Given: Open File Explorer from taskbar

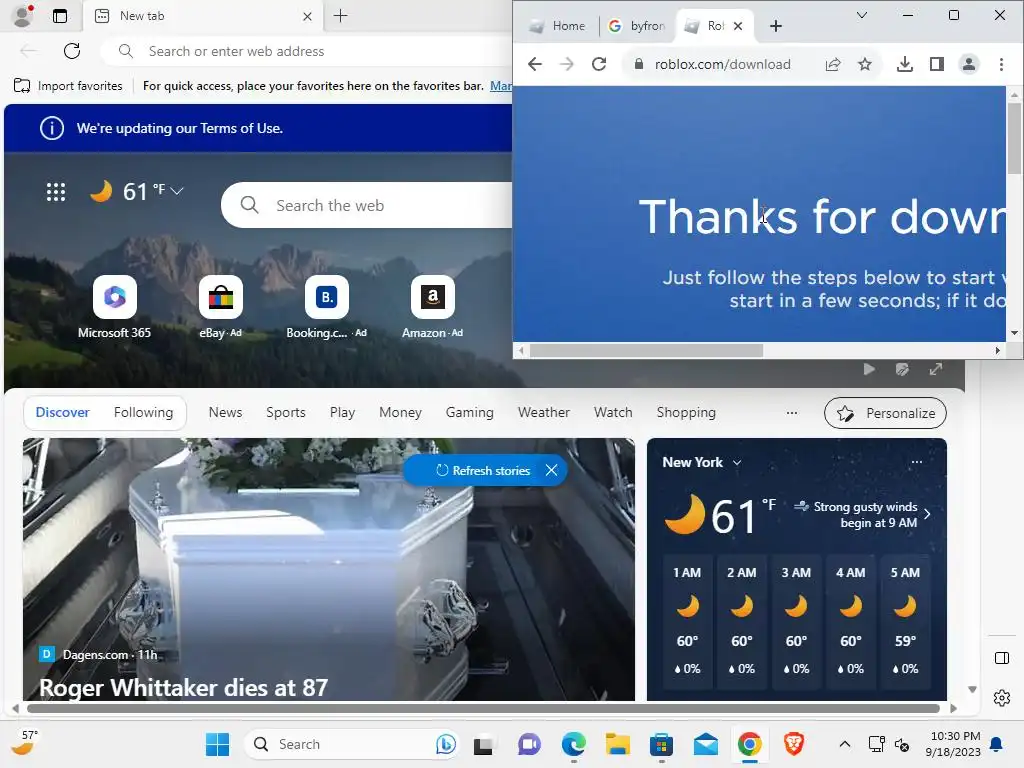Looking at the screenshot, I should (x=617, y=744).
